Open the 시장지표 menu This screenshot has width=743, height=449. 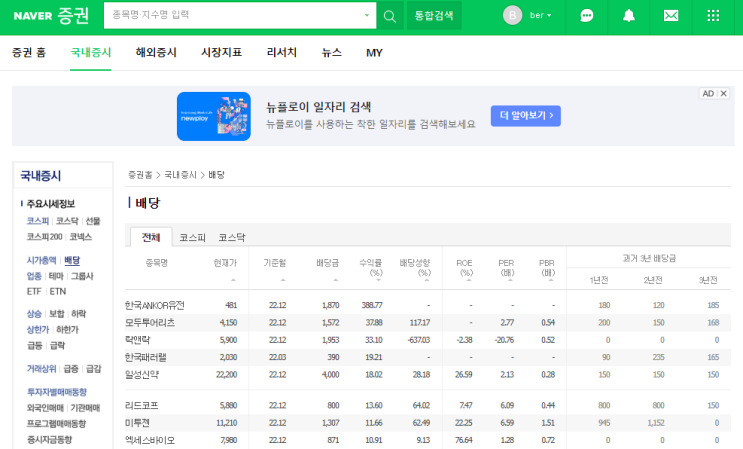point(221,53)
